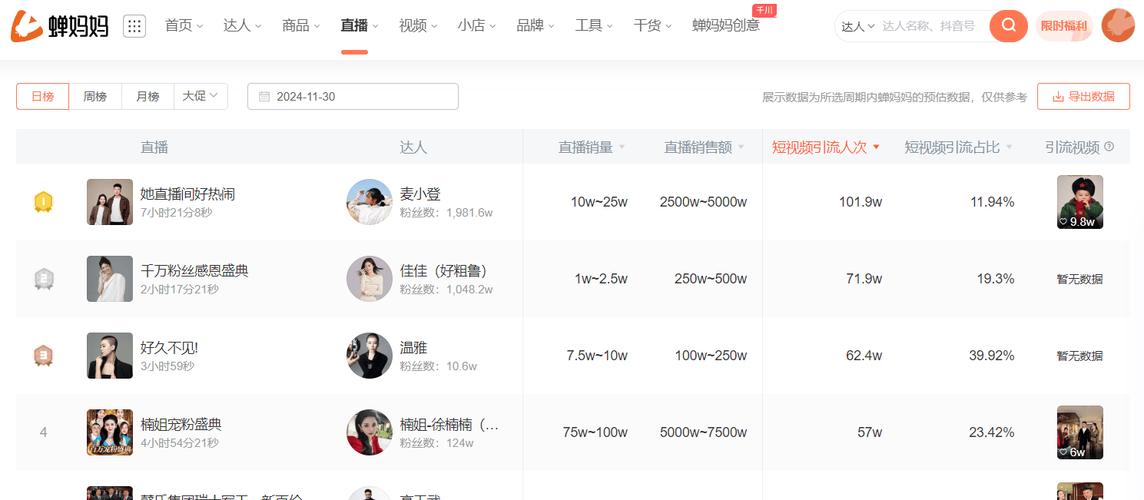Screen dimensions: 1144x500
Task: Open 佳佳（好粗鲁）avatar
Action: [369, 279]
